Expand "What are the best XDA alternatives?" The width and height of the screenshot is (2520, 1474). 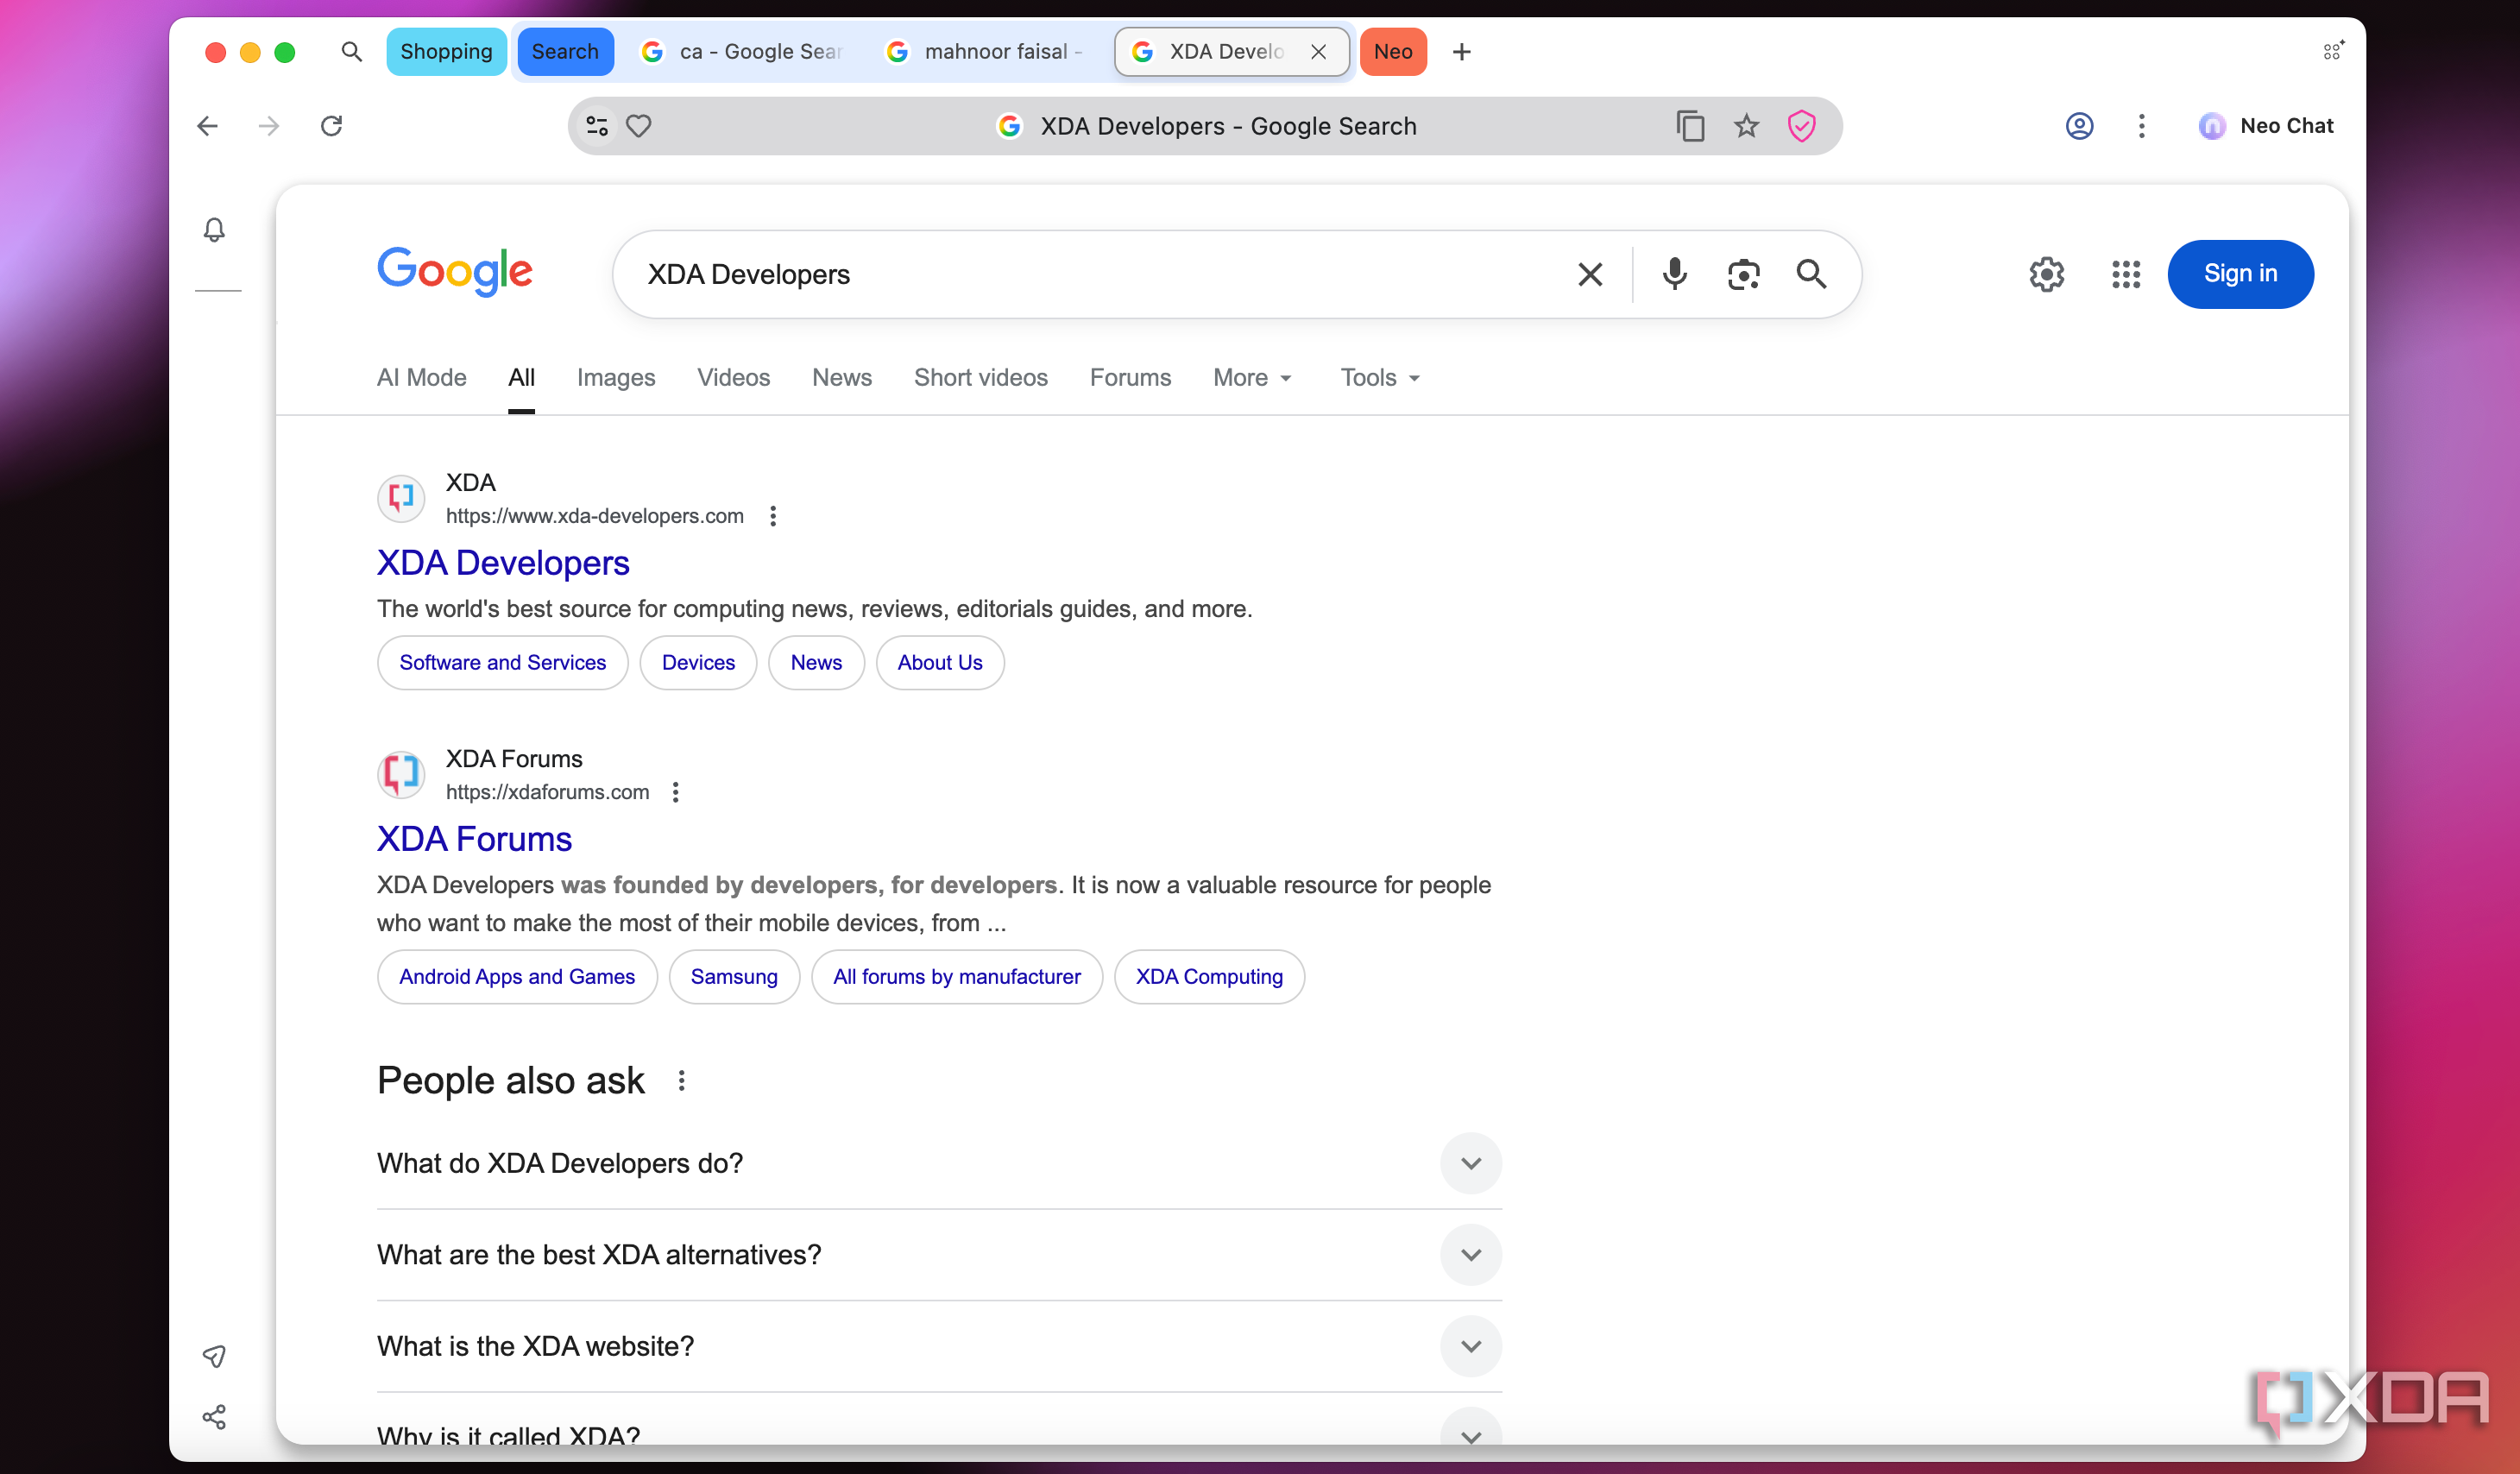pyautogui.click(x=939, y=1255)
